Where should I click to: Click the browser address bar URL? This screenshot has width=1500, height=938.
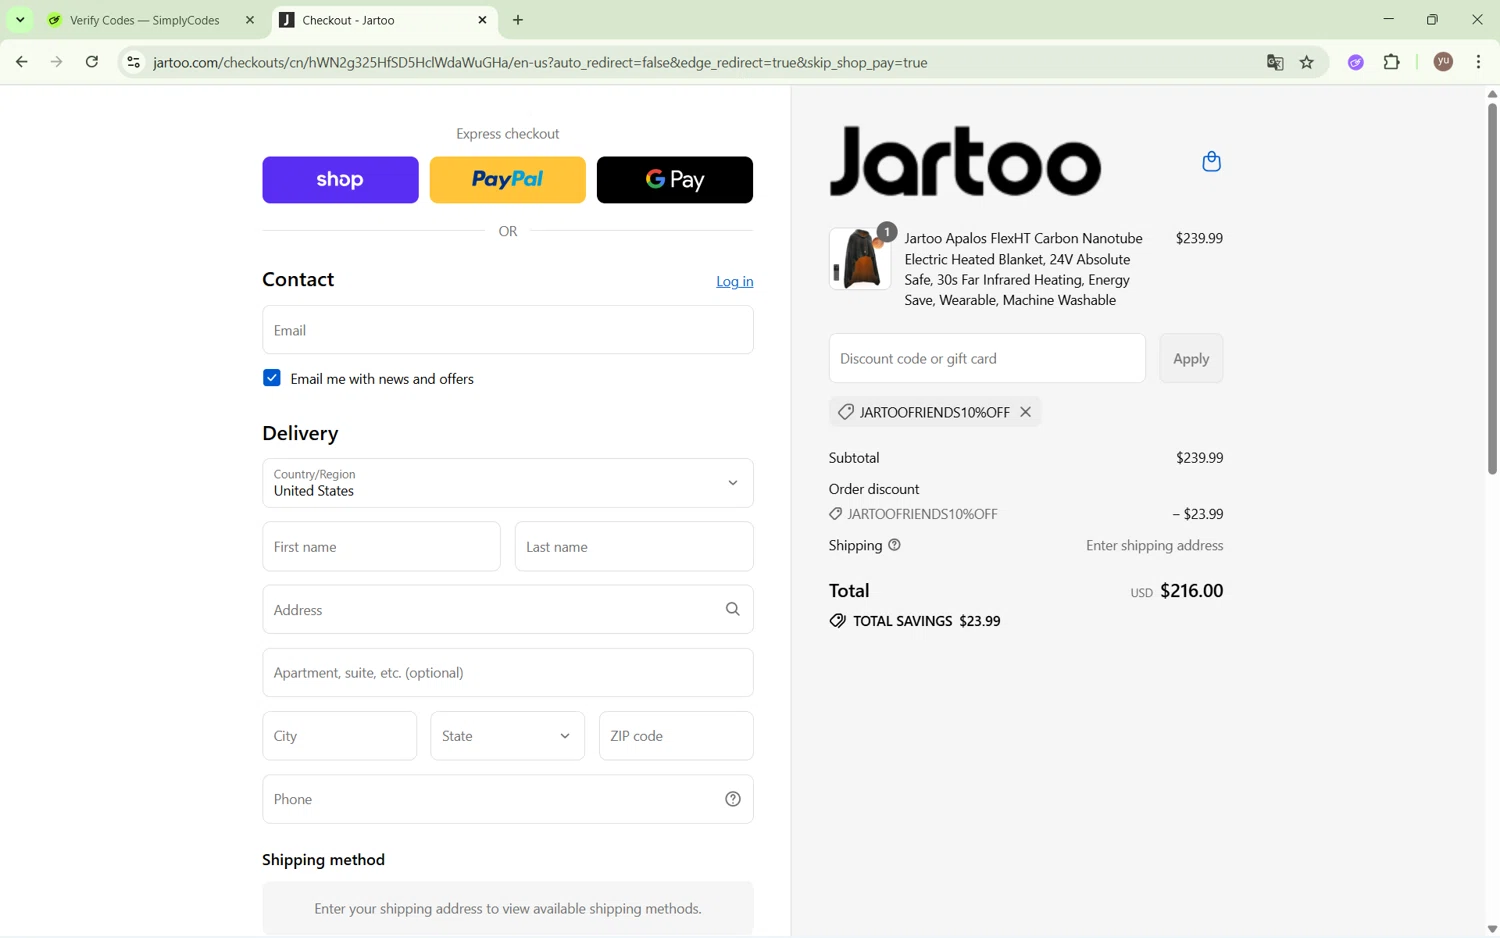(540, 62)
